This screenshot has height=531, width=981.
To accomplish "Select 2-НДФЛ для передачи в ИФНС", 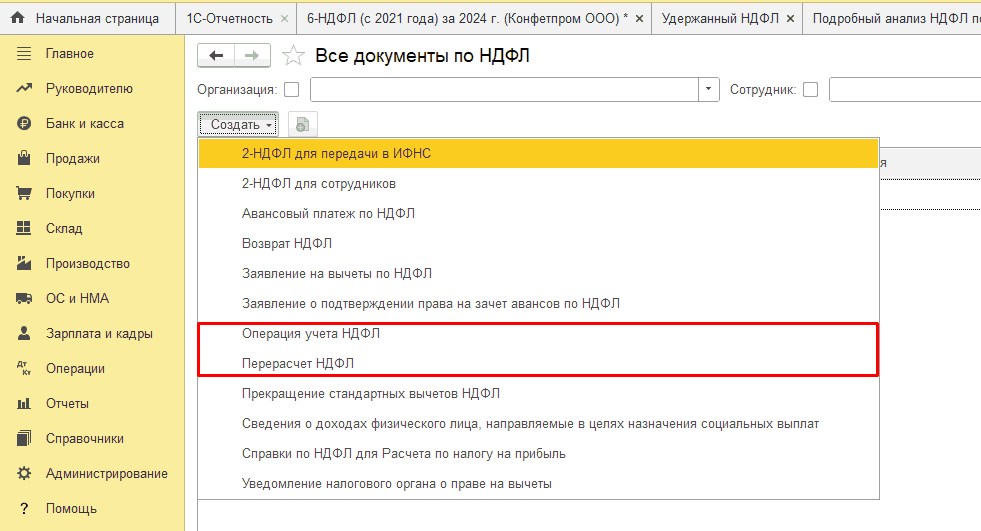I will coord(539,153).
